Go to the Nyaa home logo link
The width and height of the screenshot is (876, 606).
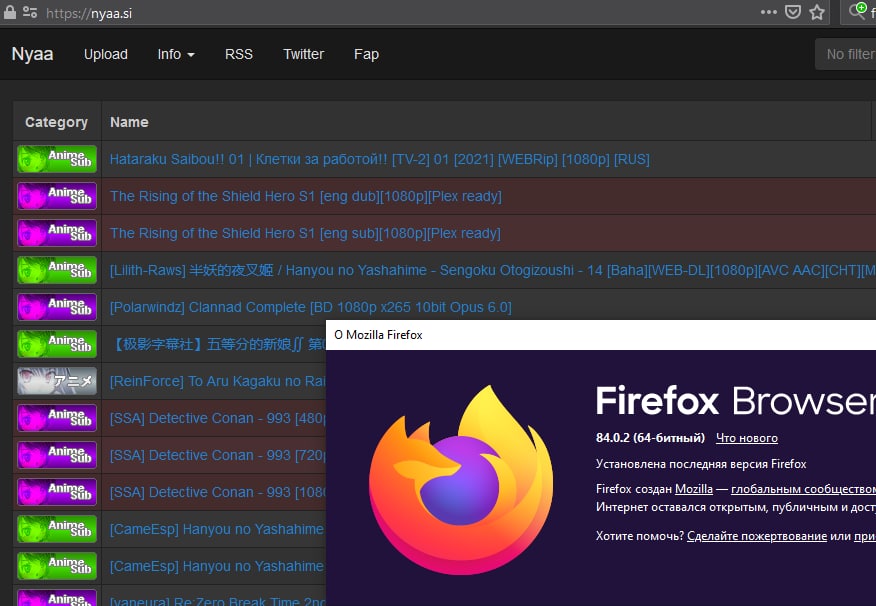tap(32, 54)
